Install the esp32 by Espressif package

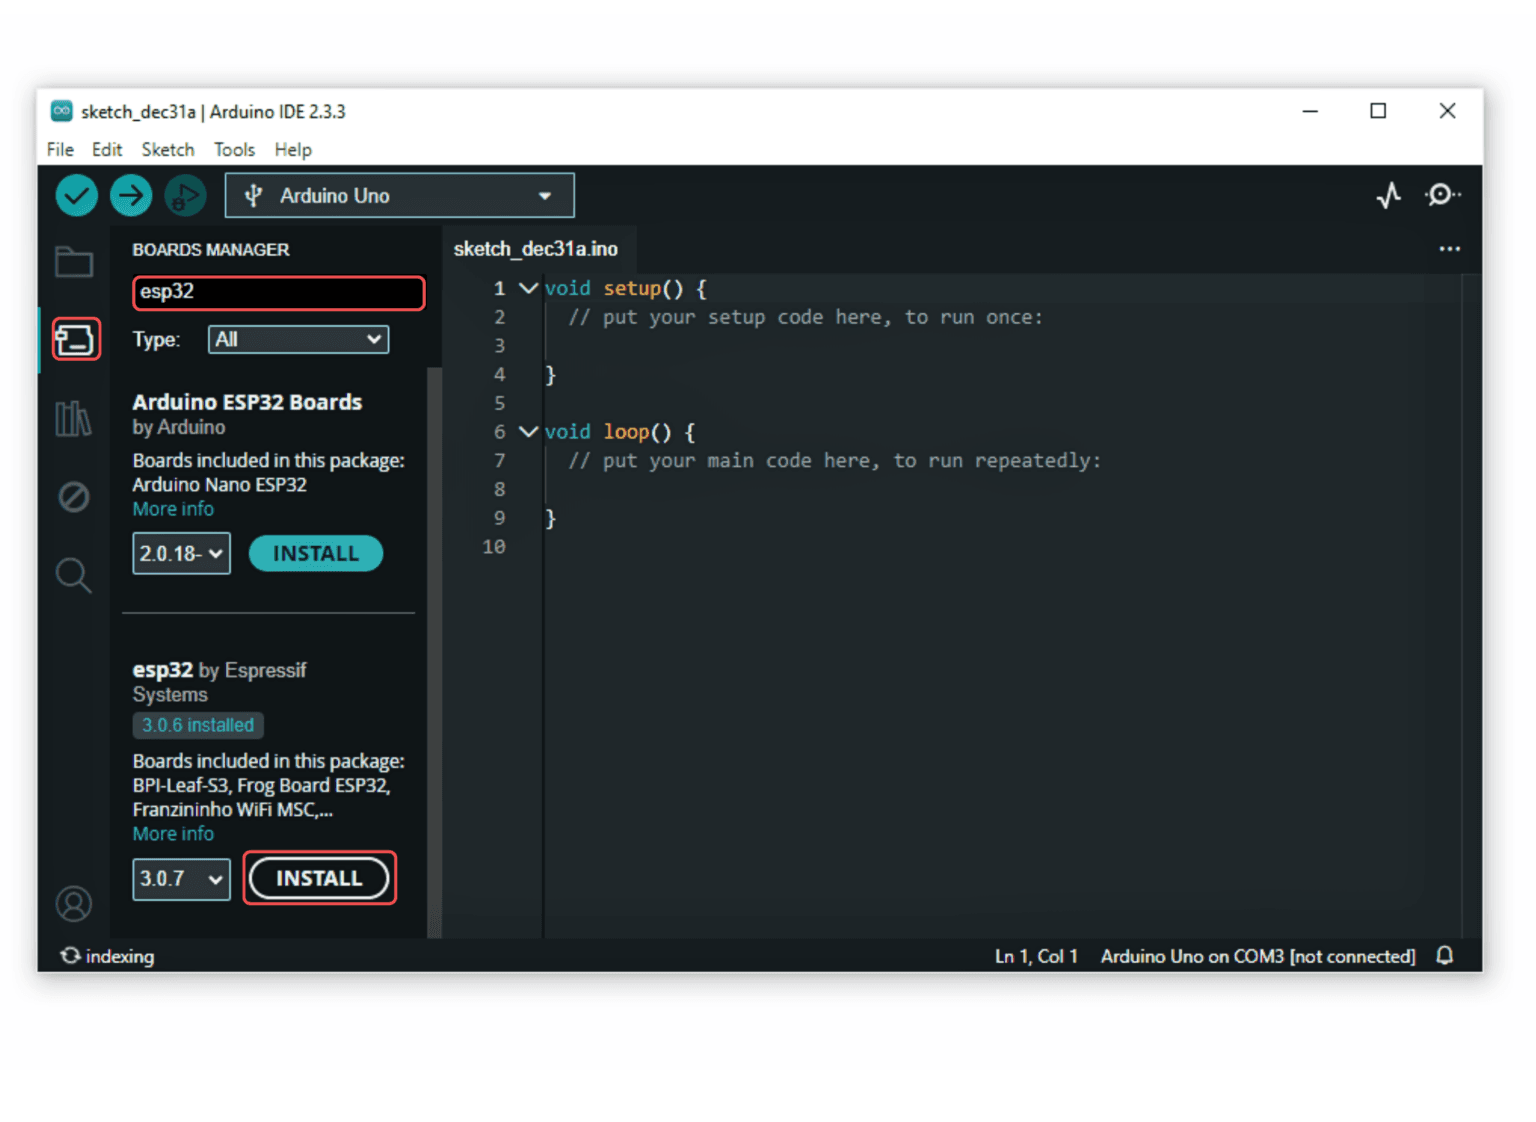pyautogui.click(x=319, y=879)
